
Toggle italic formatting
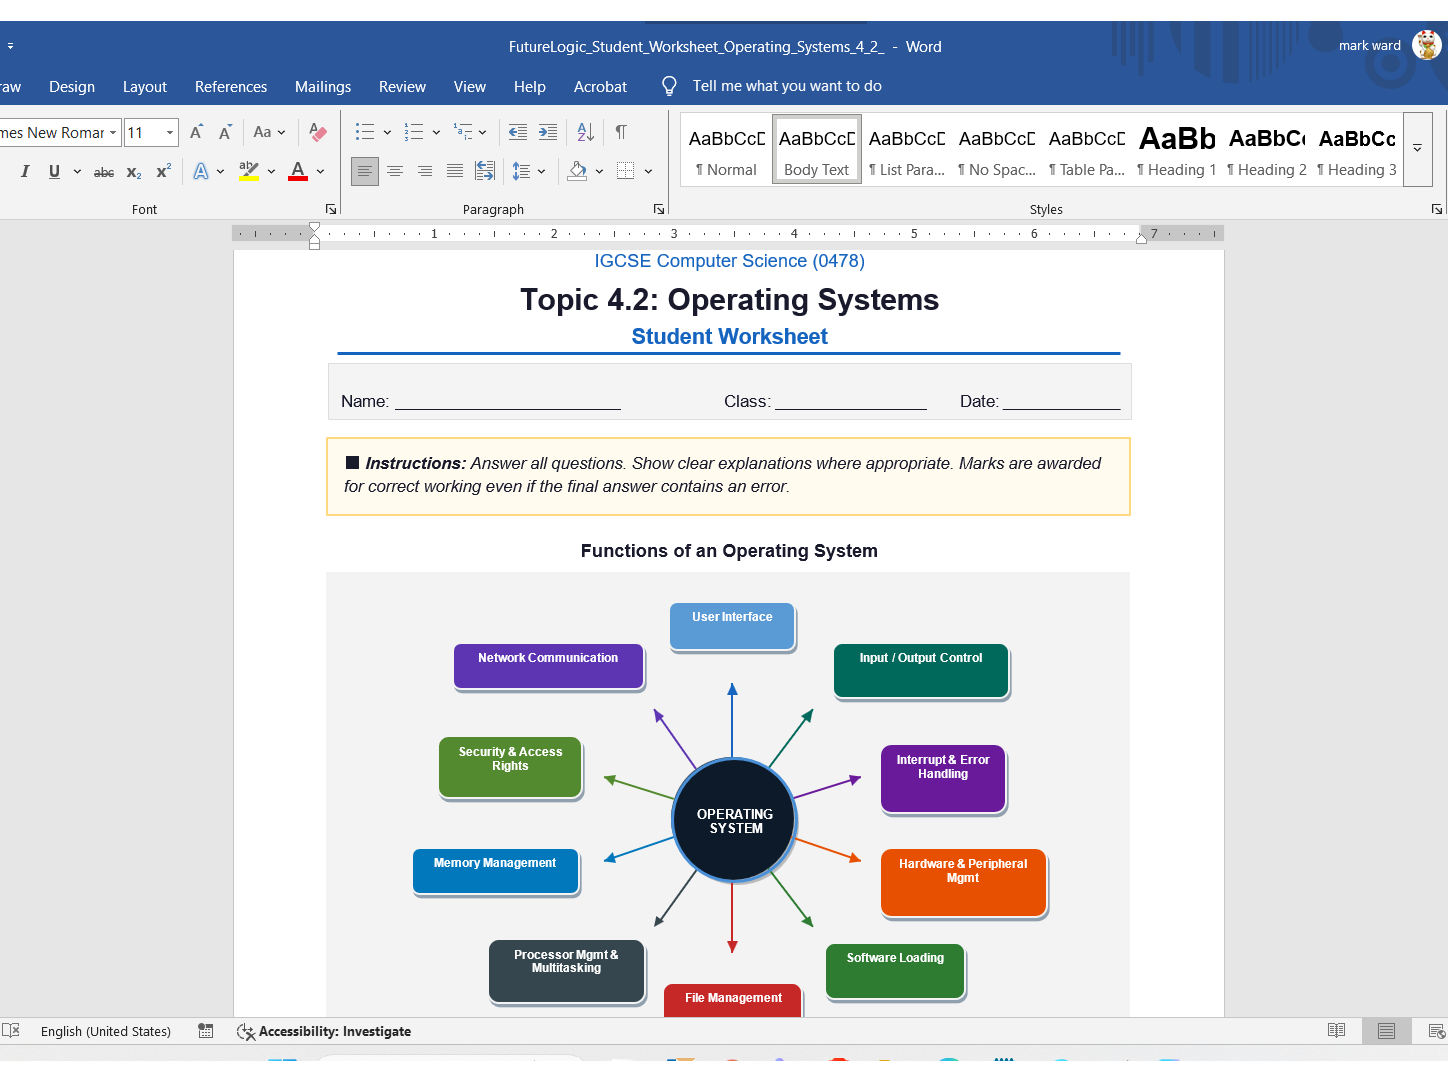coord(25,171)
